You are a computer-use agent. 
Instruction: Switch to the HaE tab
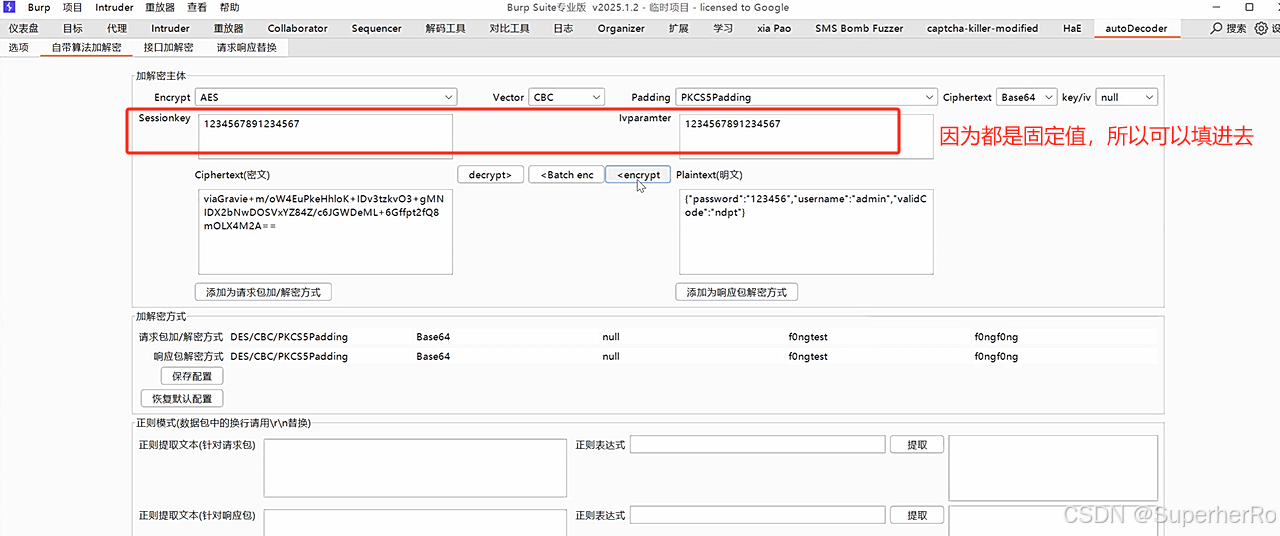point(1072,29)
